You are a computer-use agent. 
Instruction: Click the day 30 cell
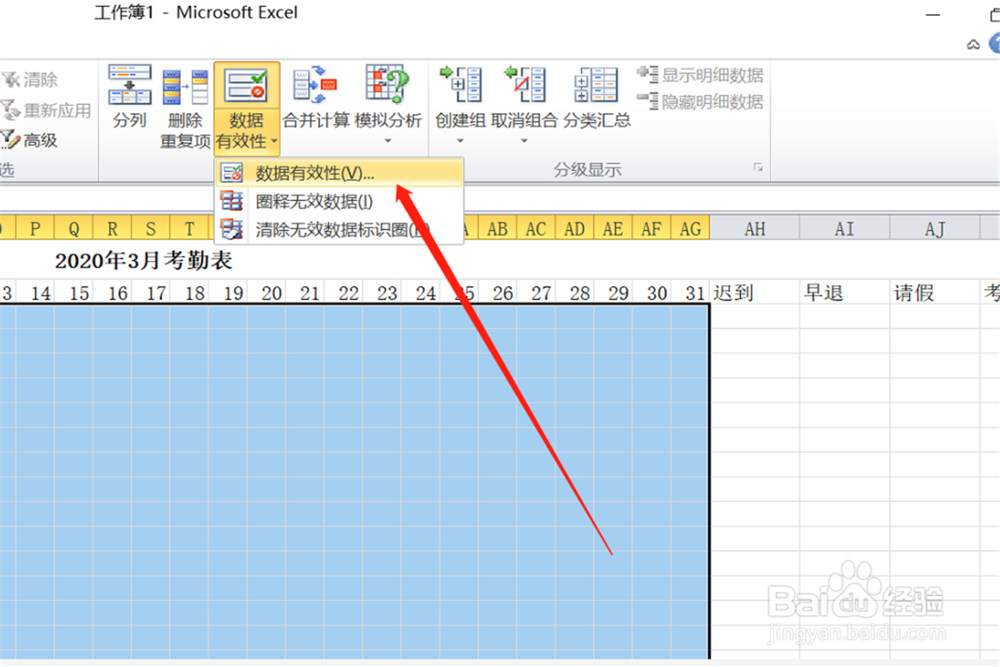[651, 293]
